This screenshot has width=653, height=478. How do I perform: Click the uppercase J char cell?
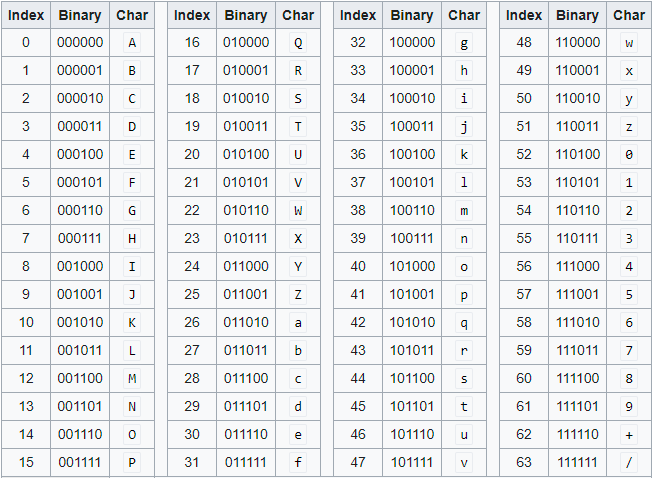[132, 294]
